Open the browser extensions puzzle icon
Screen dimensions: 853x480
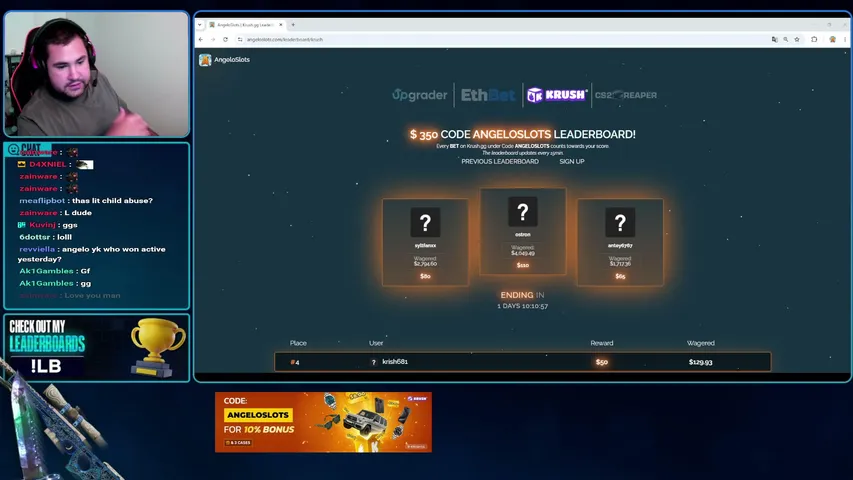814,39
